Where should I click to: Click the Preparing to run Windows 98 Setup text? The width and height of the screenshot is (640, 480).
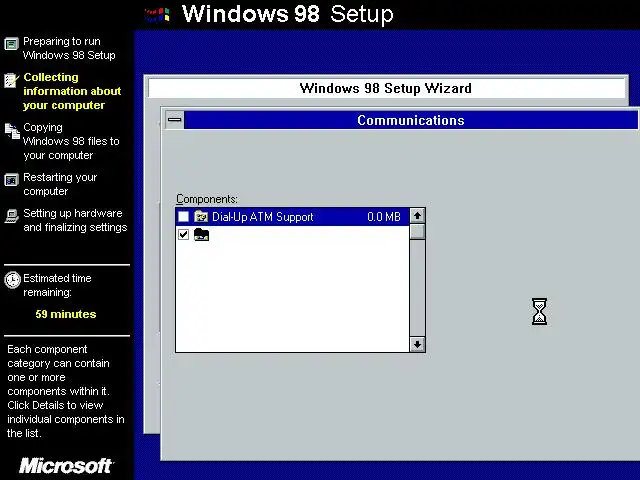coord(69,48)
